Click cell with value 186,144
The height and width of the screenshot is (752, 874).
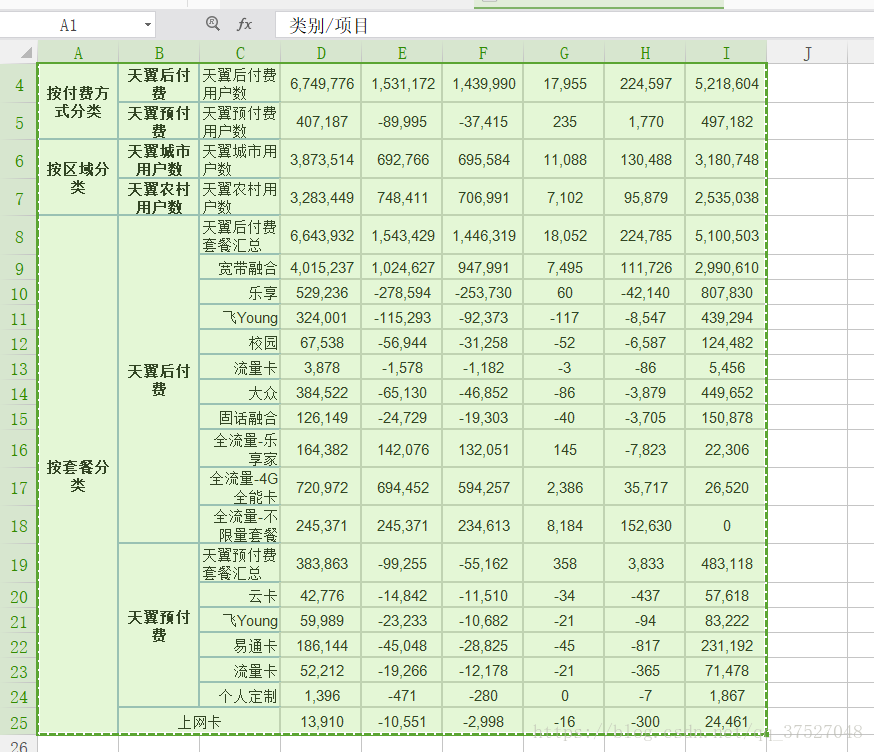click(321, 646)
